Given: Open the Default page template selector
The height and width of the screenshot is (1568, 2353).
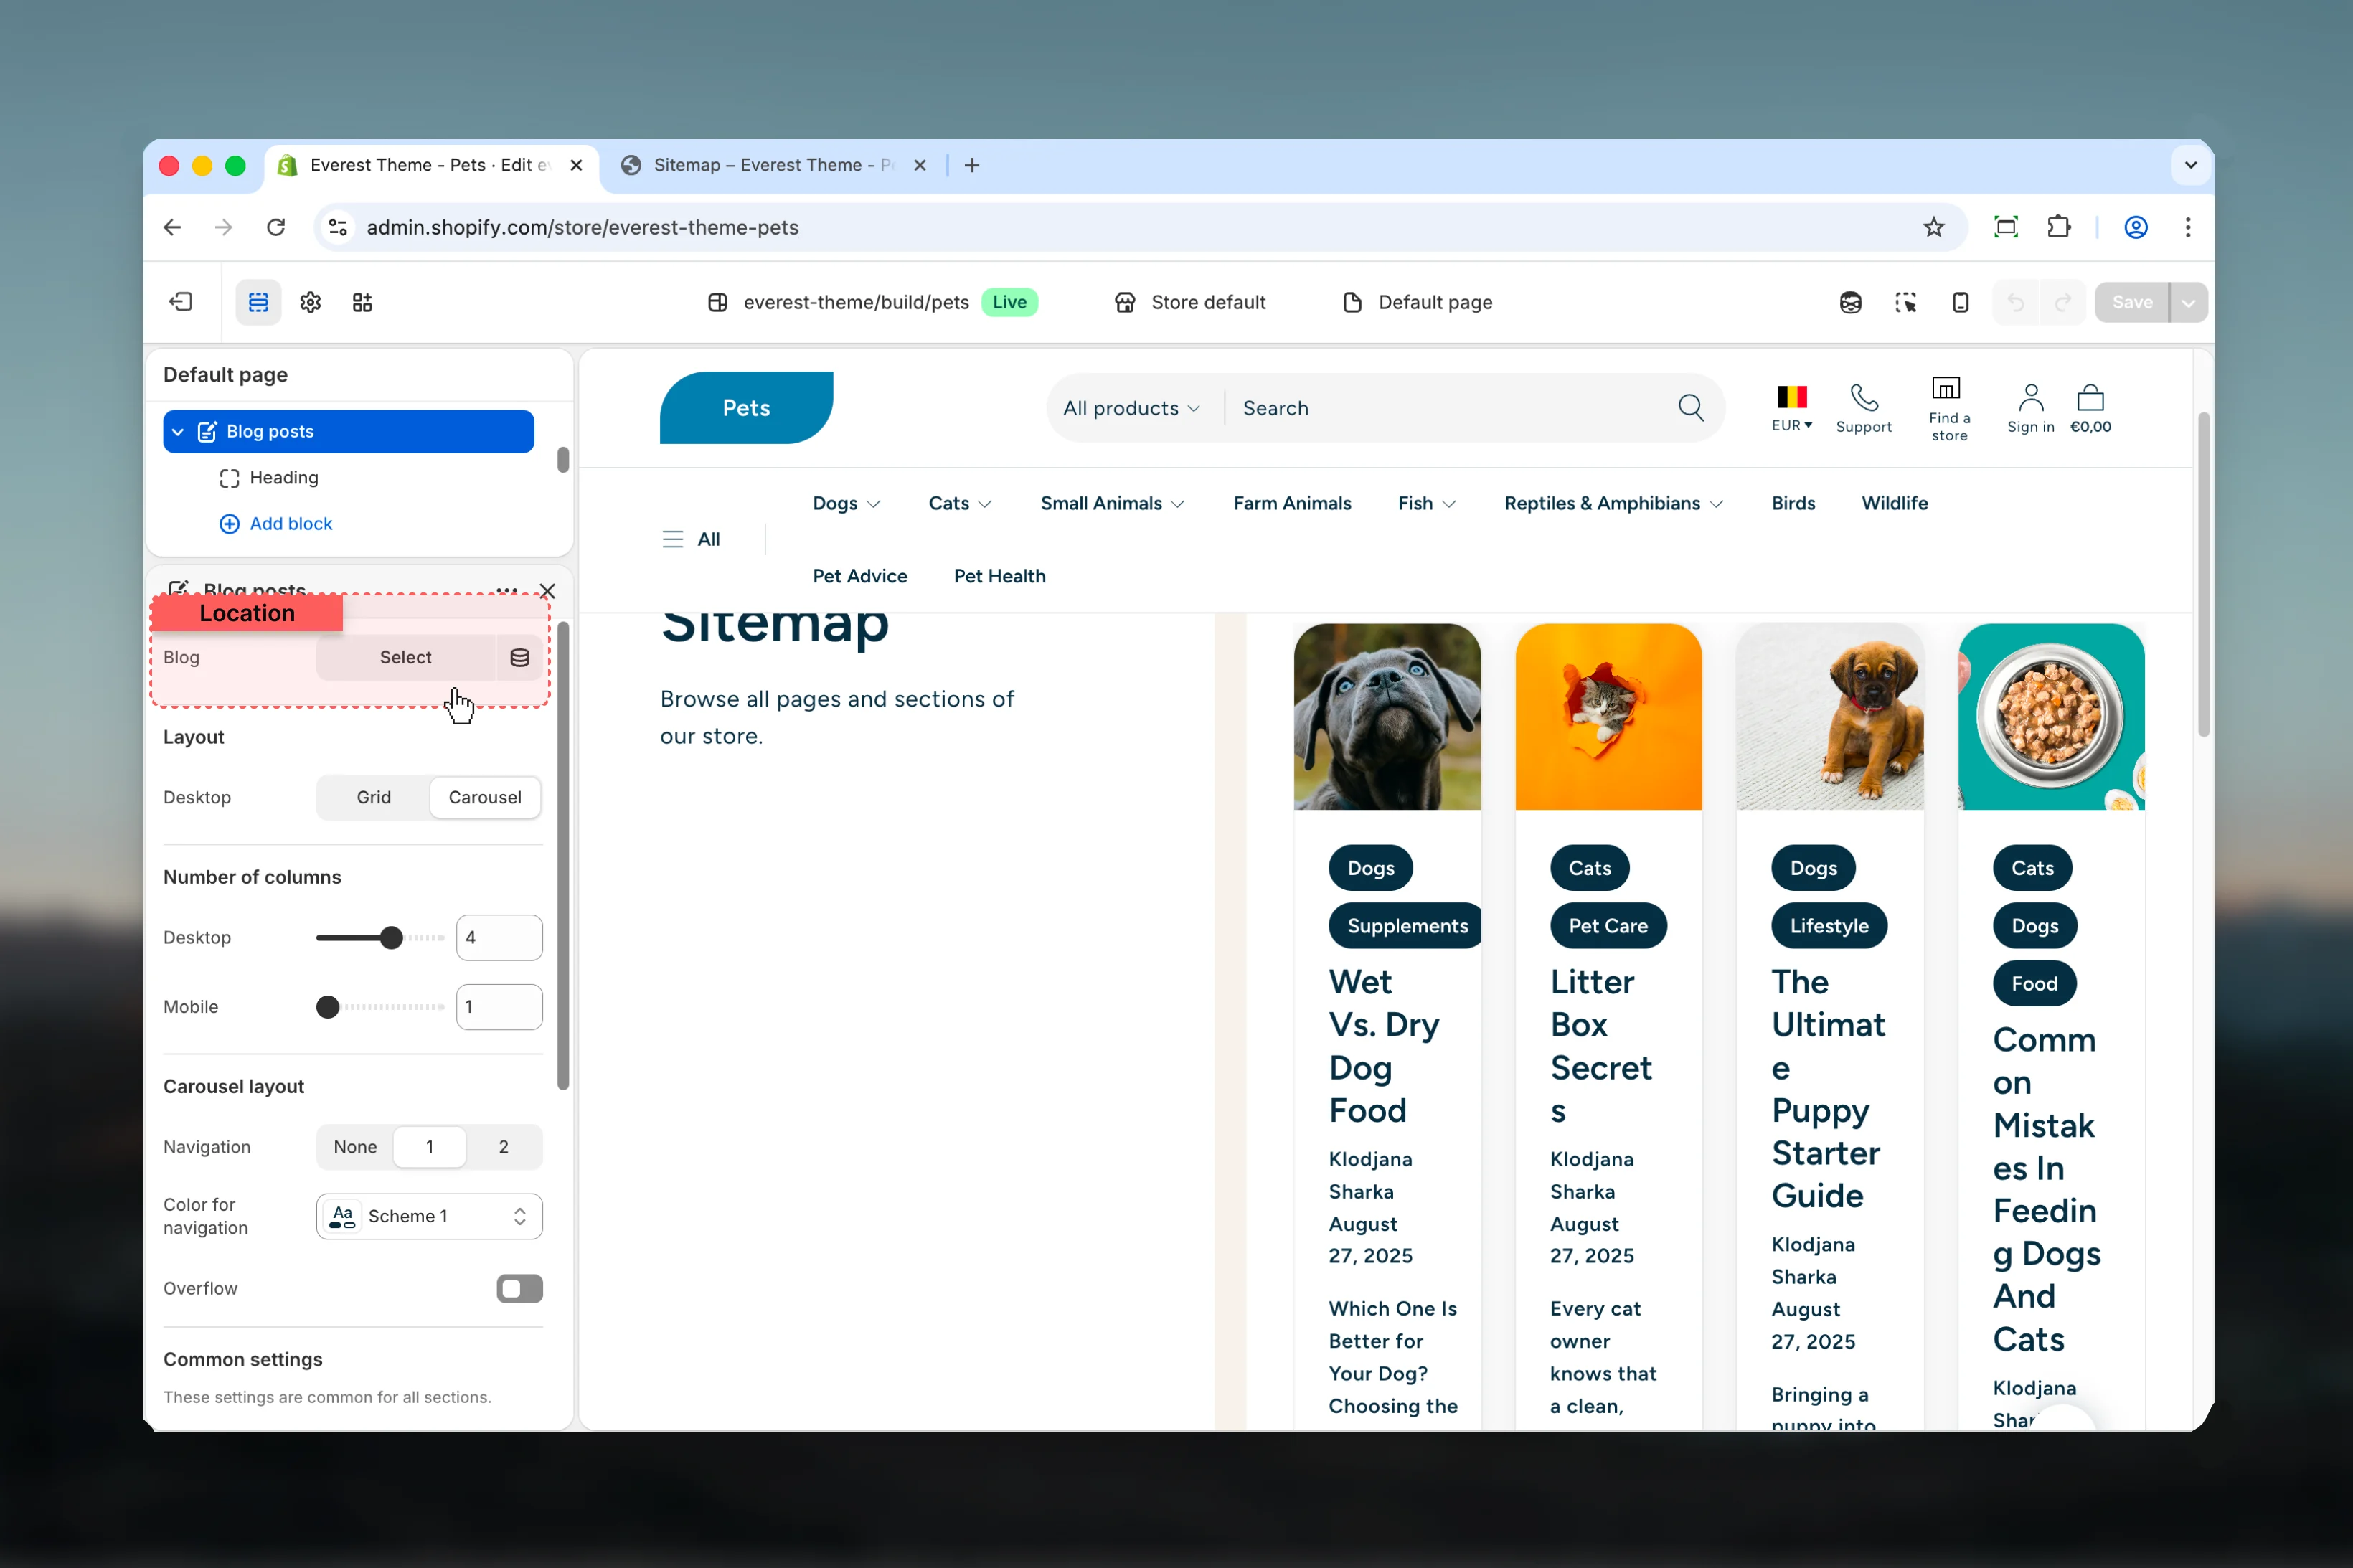Looking at the screenshot, I should (x=1418, y=302).
